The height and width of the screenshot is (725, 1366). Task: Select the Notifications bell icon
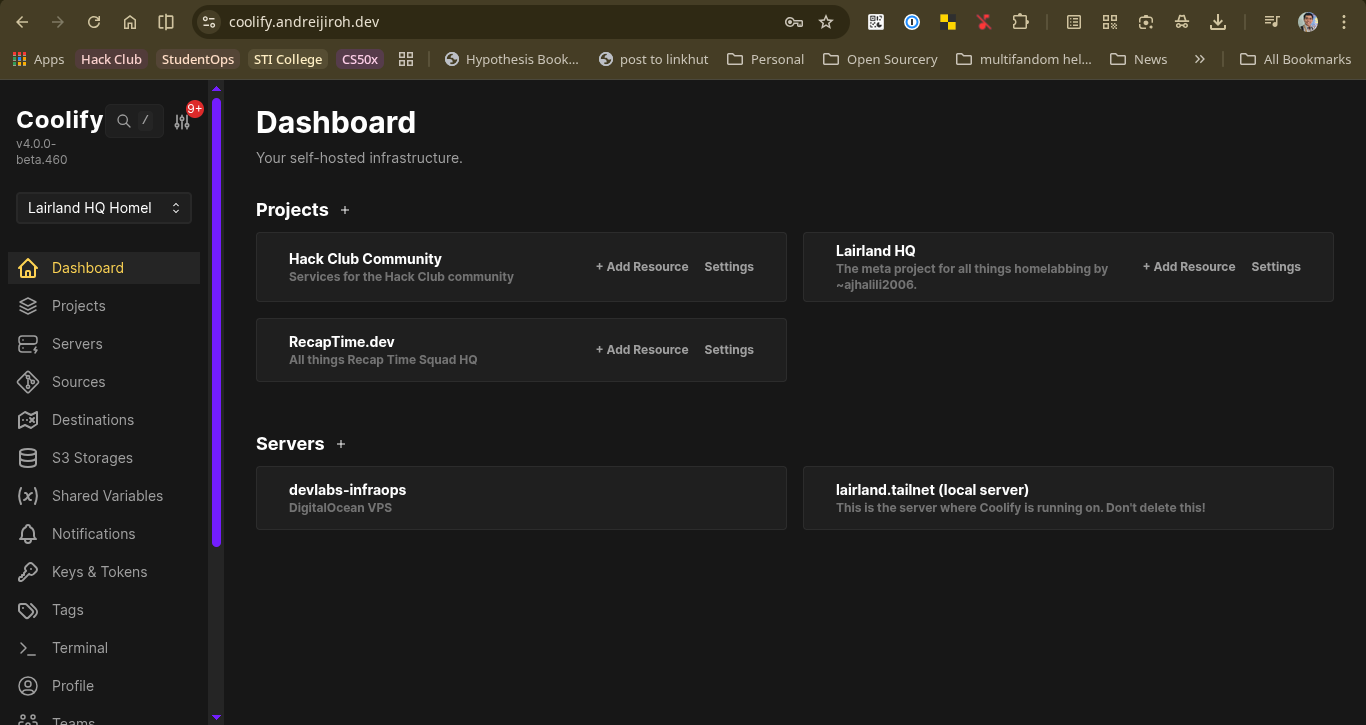click(x=28, y=534)
